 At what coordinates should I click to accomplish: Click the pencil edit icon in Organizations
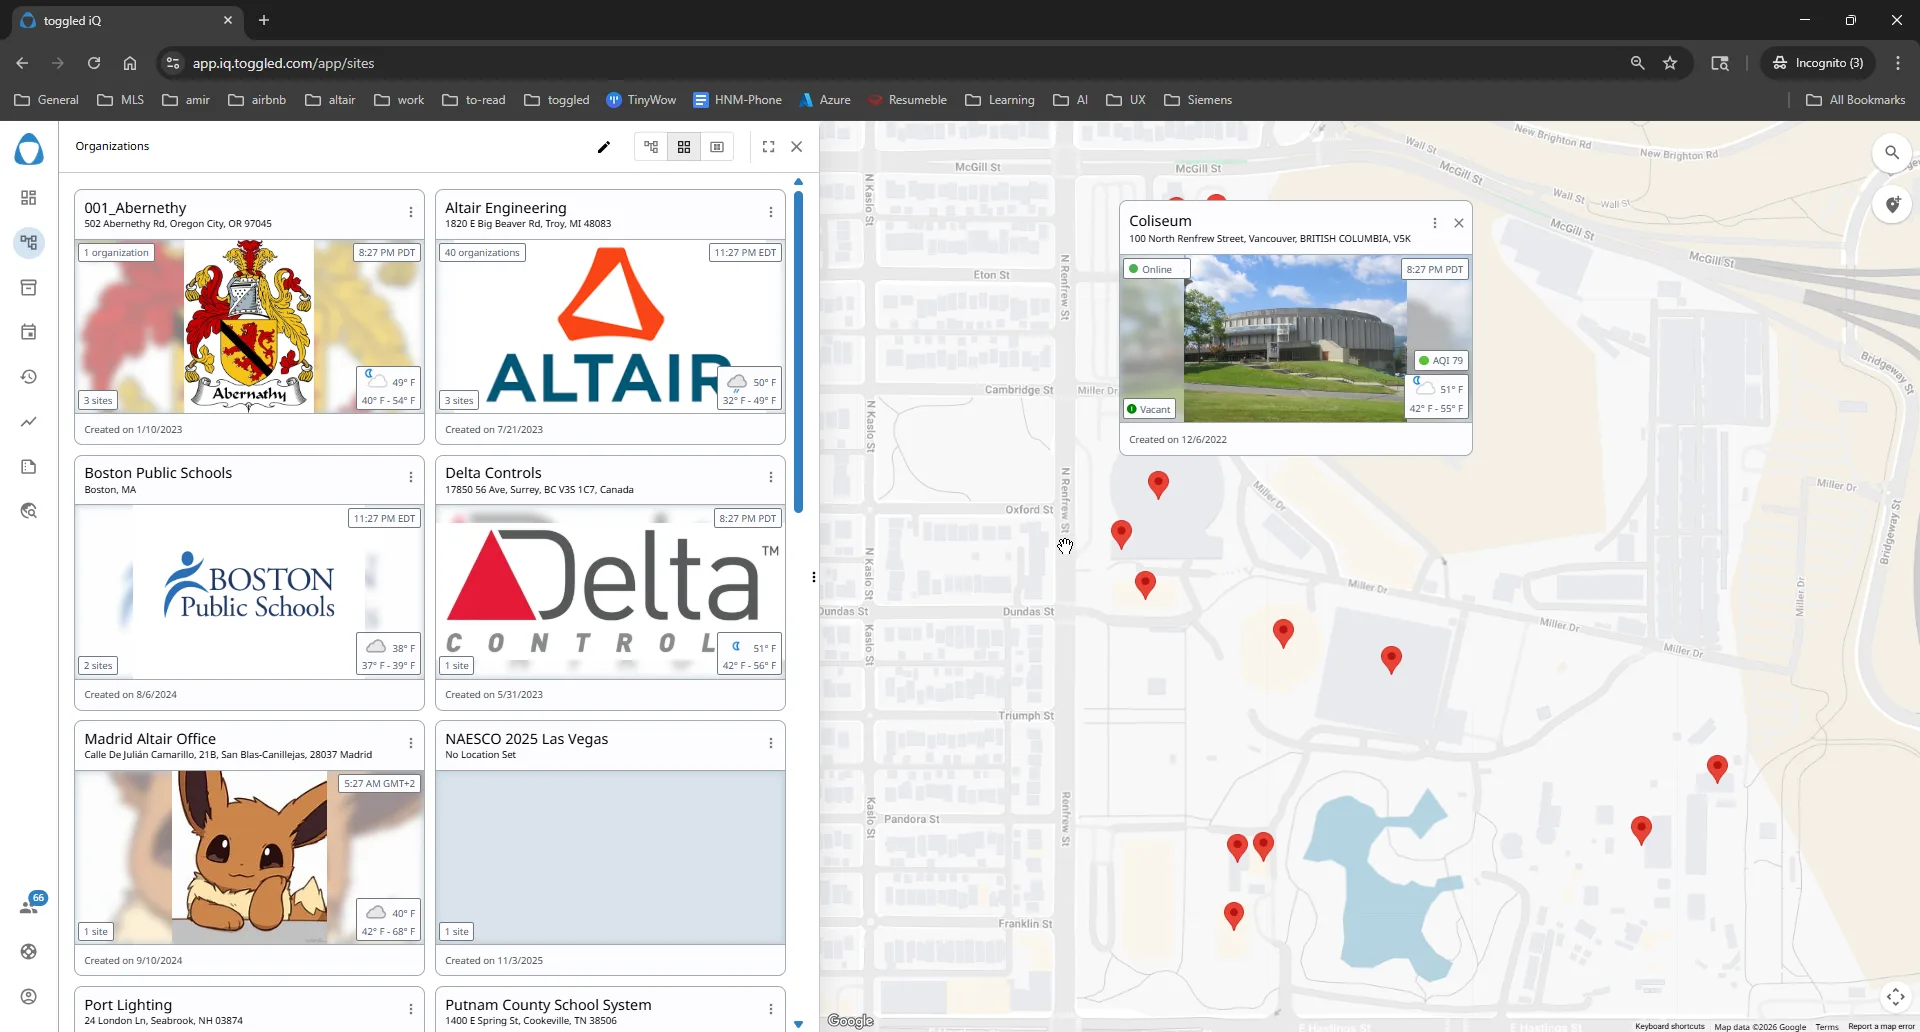(x=604, y=147)
